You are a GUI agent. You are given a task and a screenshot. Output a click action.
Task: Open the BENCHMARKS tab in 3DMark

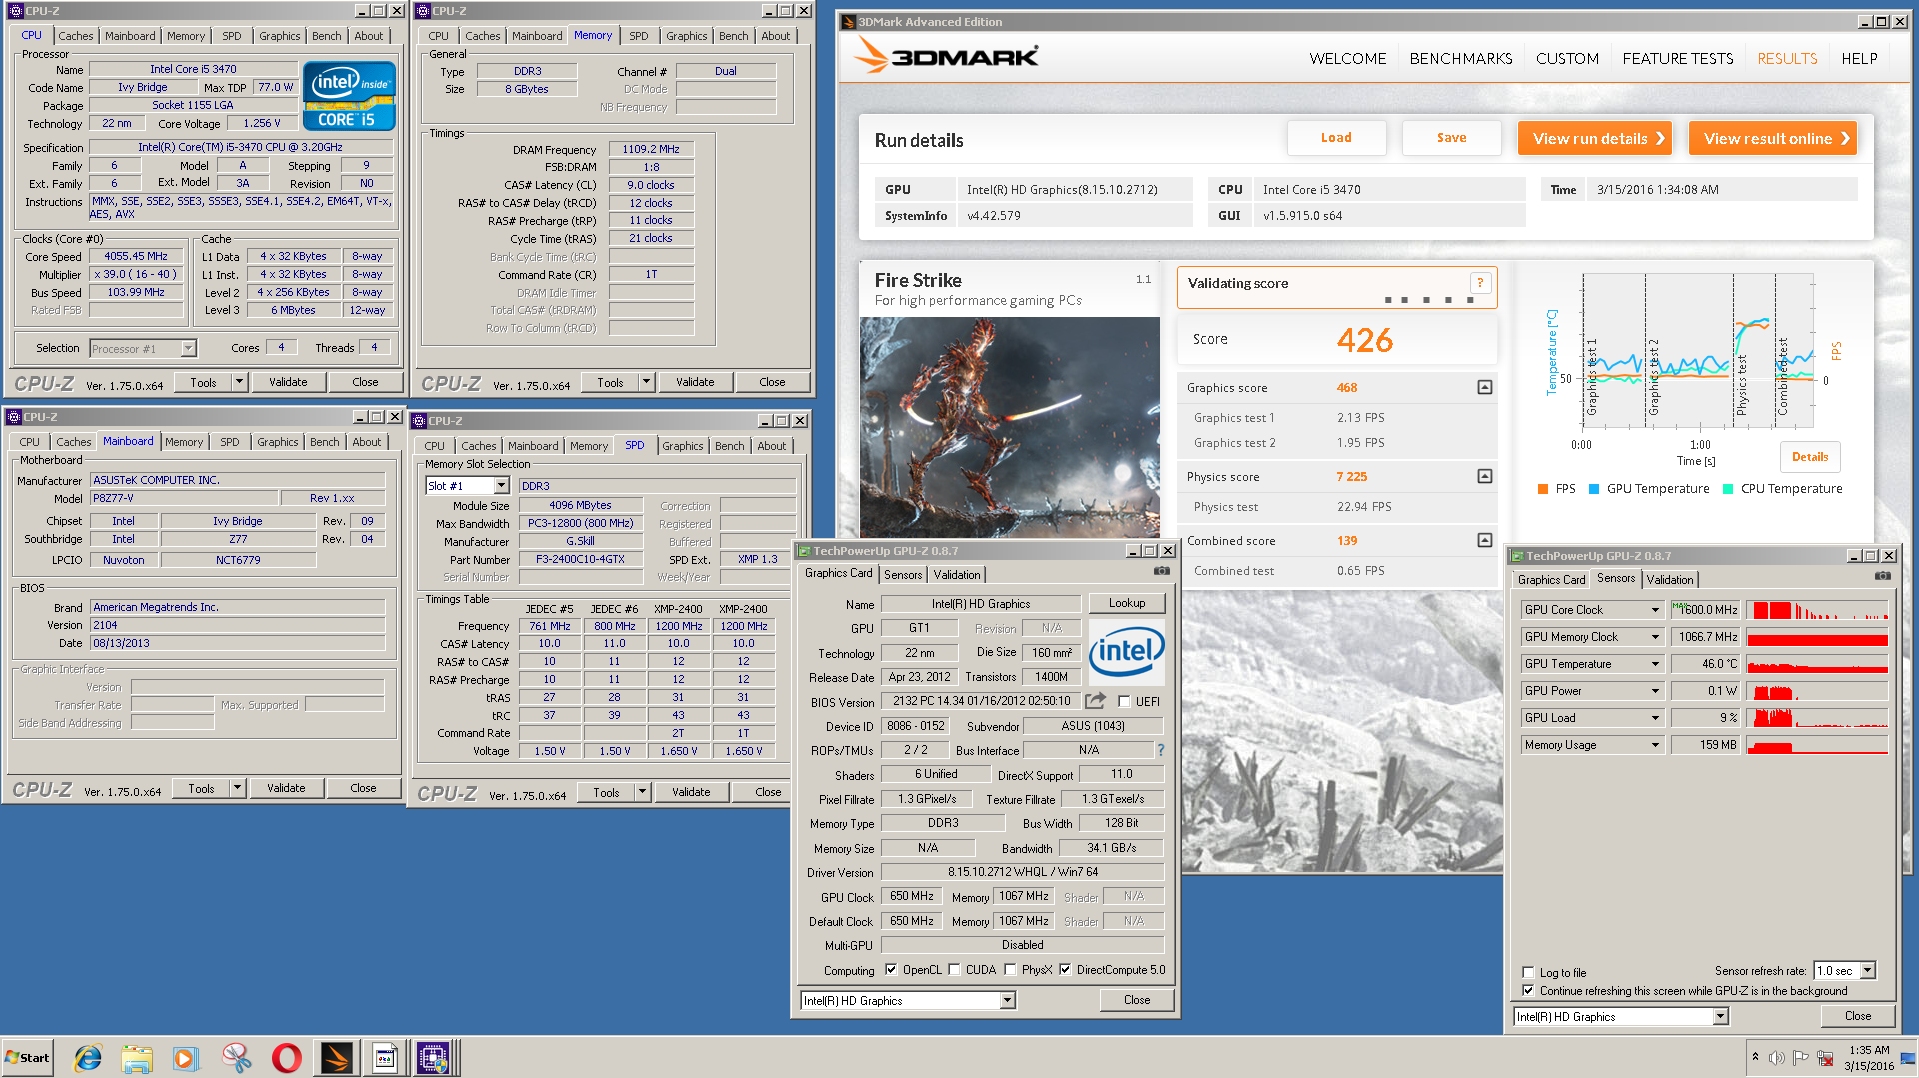pyautogui.click(x=1461, y=59)
